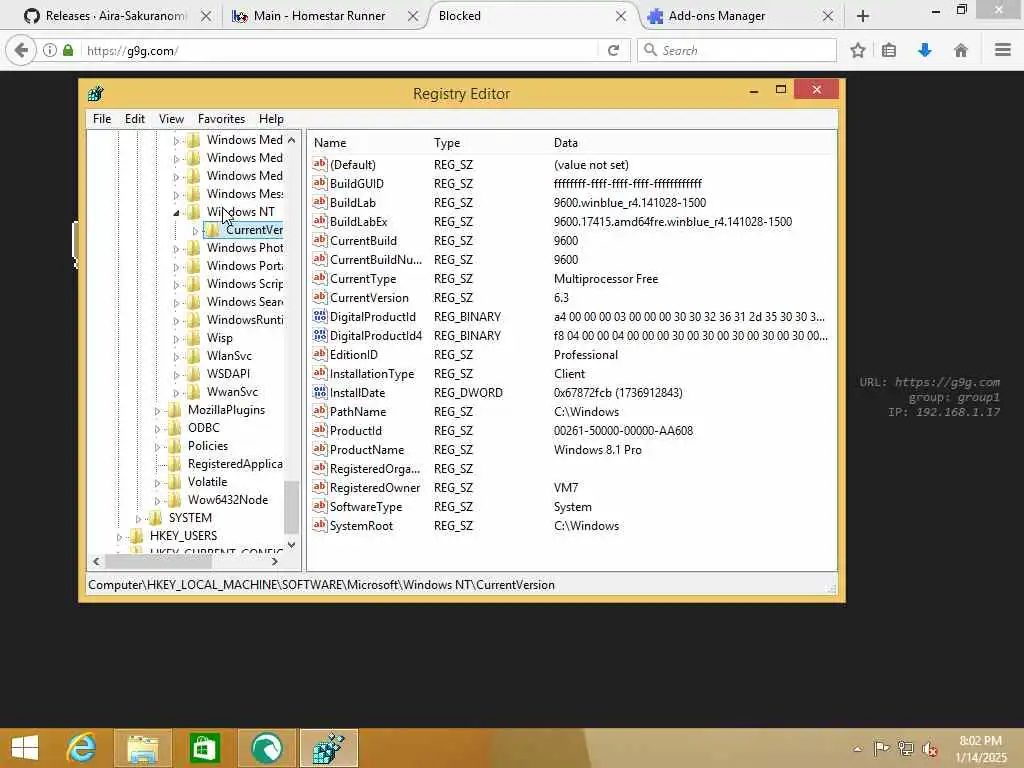This screenshot has height=768, width=1024.
Task: Select the BuildGUID value icon
Action: (319, 183)
